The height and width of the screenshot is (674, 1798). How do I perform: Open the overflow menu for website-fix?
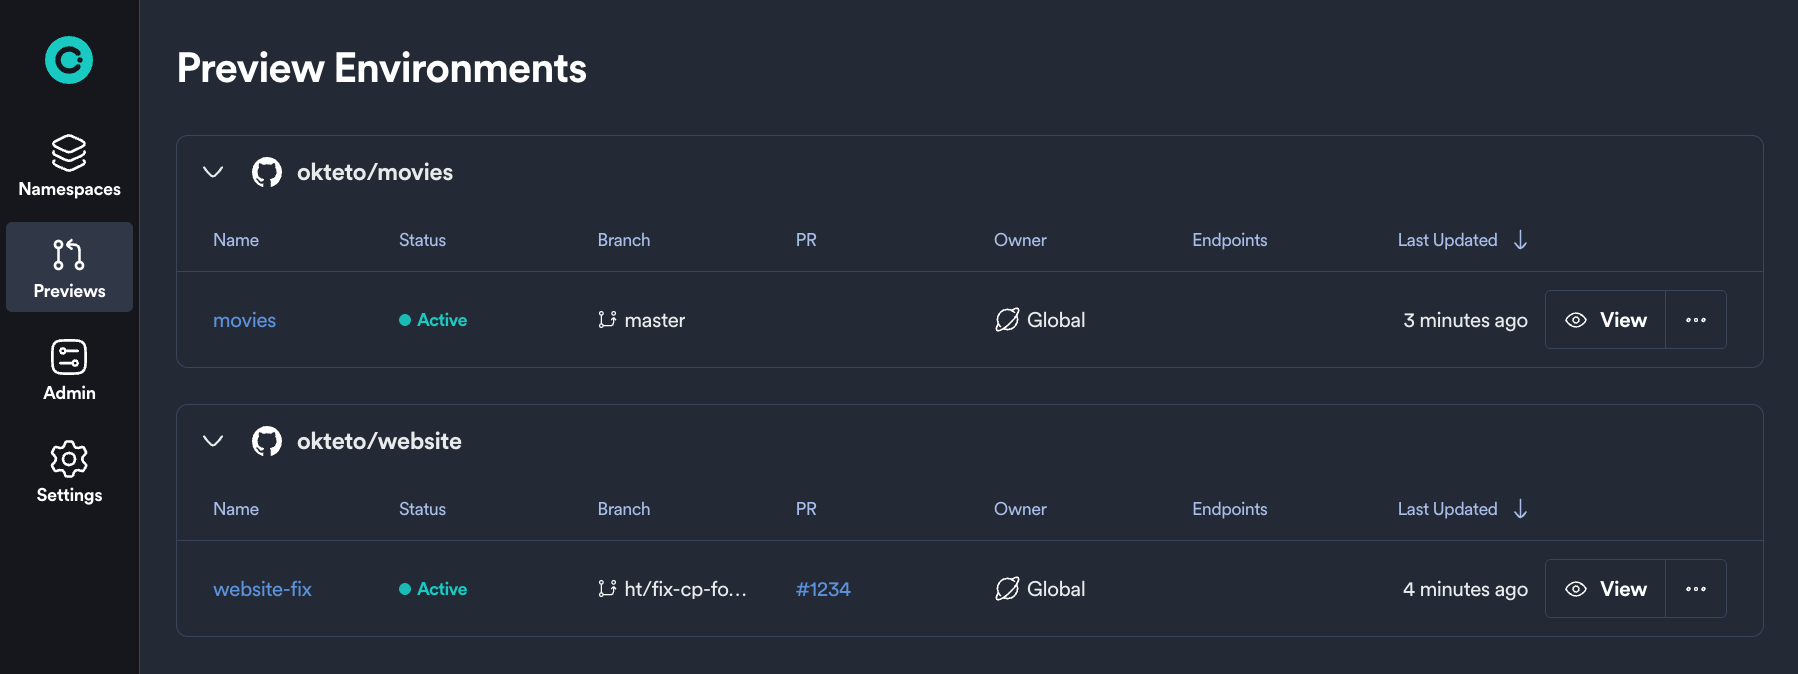(1695, 588)
